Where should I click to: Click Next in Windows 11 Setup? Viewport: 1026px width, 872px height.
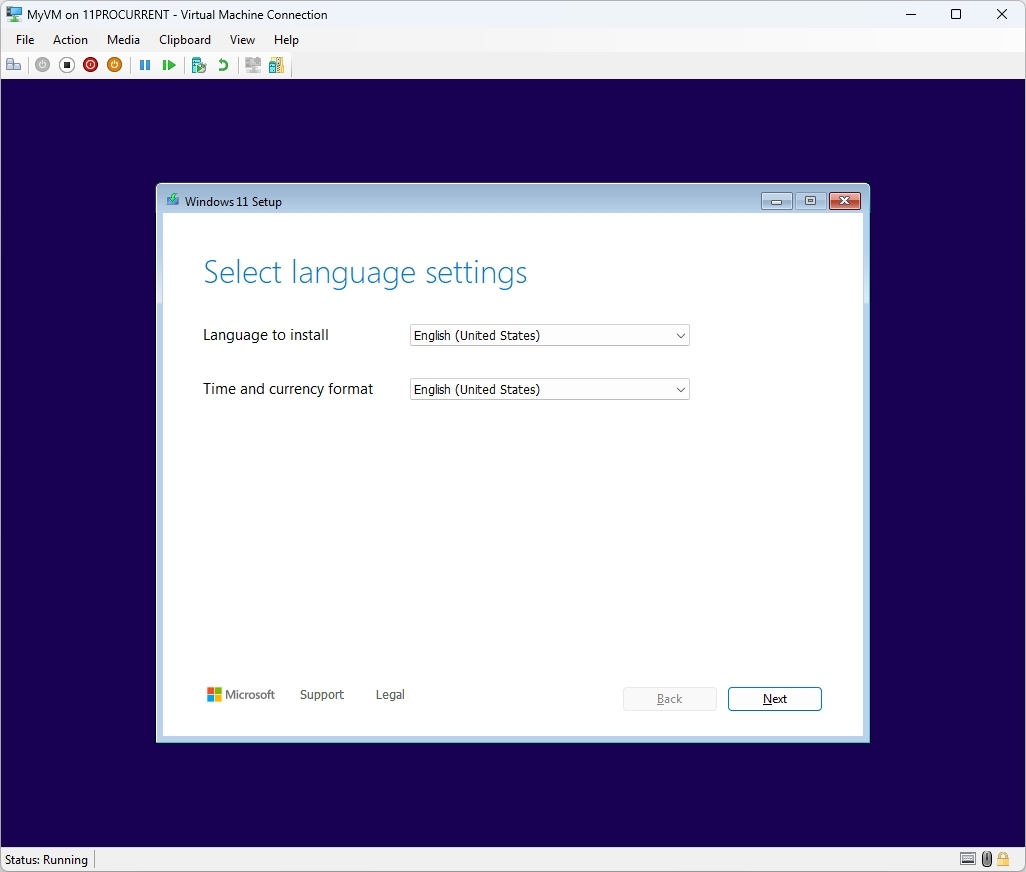(x=775, y=699)
